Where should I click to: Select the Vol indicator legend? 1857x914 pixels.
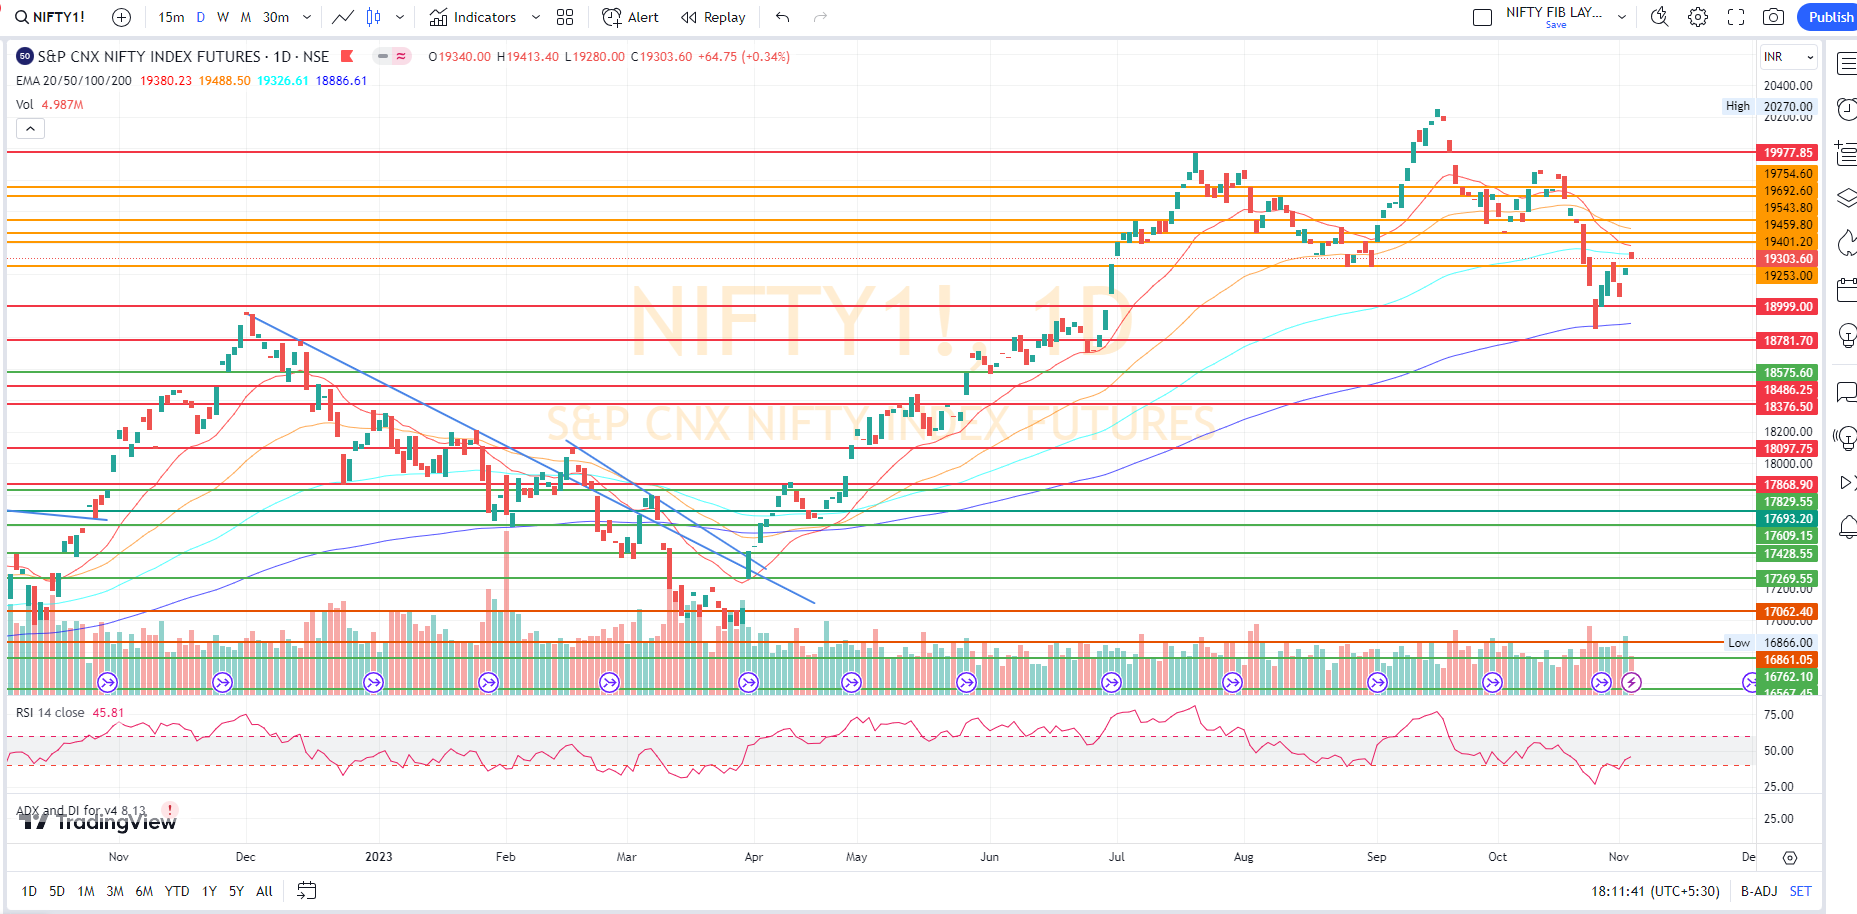(25, 105)
